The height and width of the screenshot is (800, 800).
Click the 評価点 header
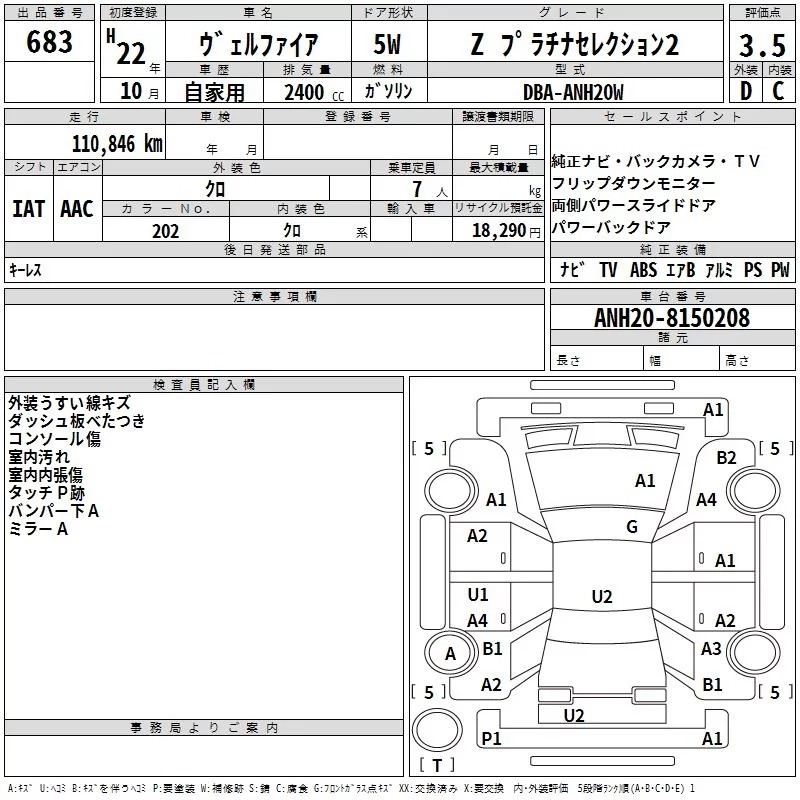(x=762, y=13)
